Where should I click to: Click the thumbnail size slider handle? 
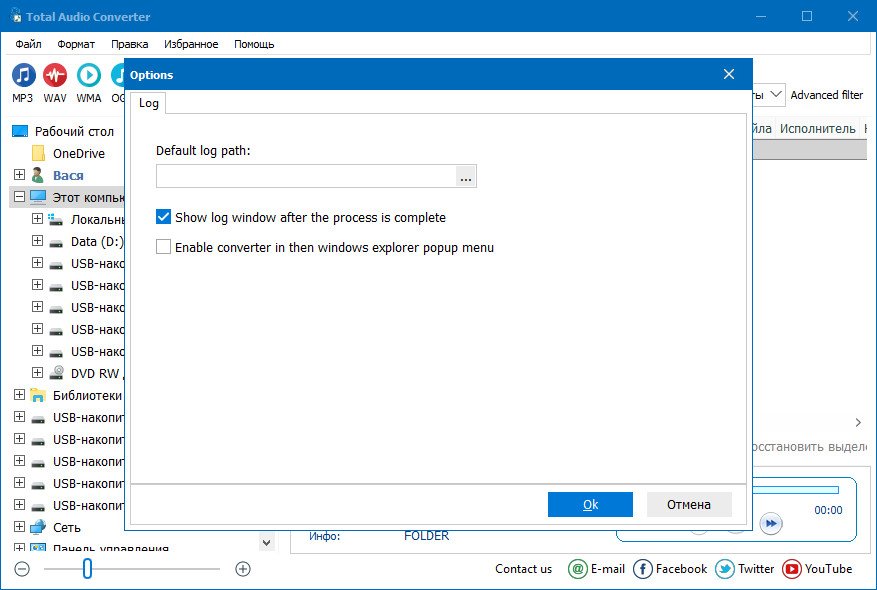pyautogui.click(x=87, y=569)
